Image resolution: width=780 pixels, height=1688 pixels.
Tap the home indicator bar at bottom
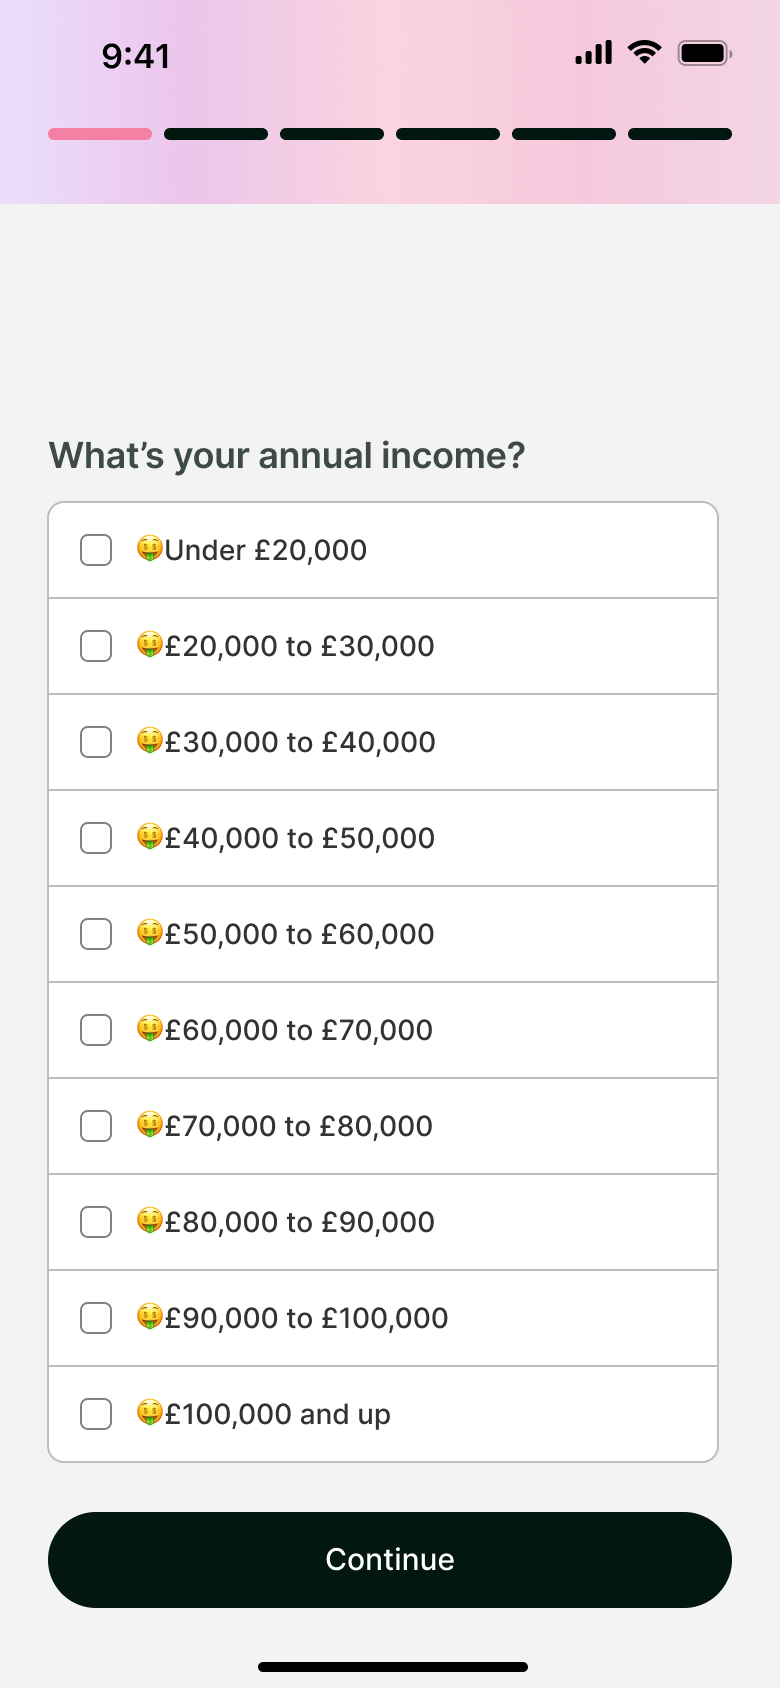tap(393, 1667)
